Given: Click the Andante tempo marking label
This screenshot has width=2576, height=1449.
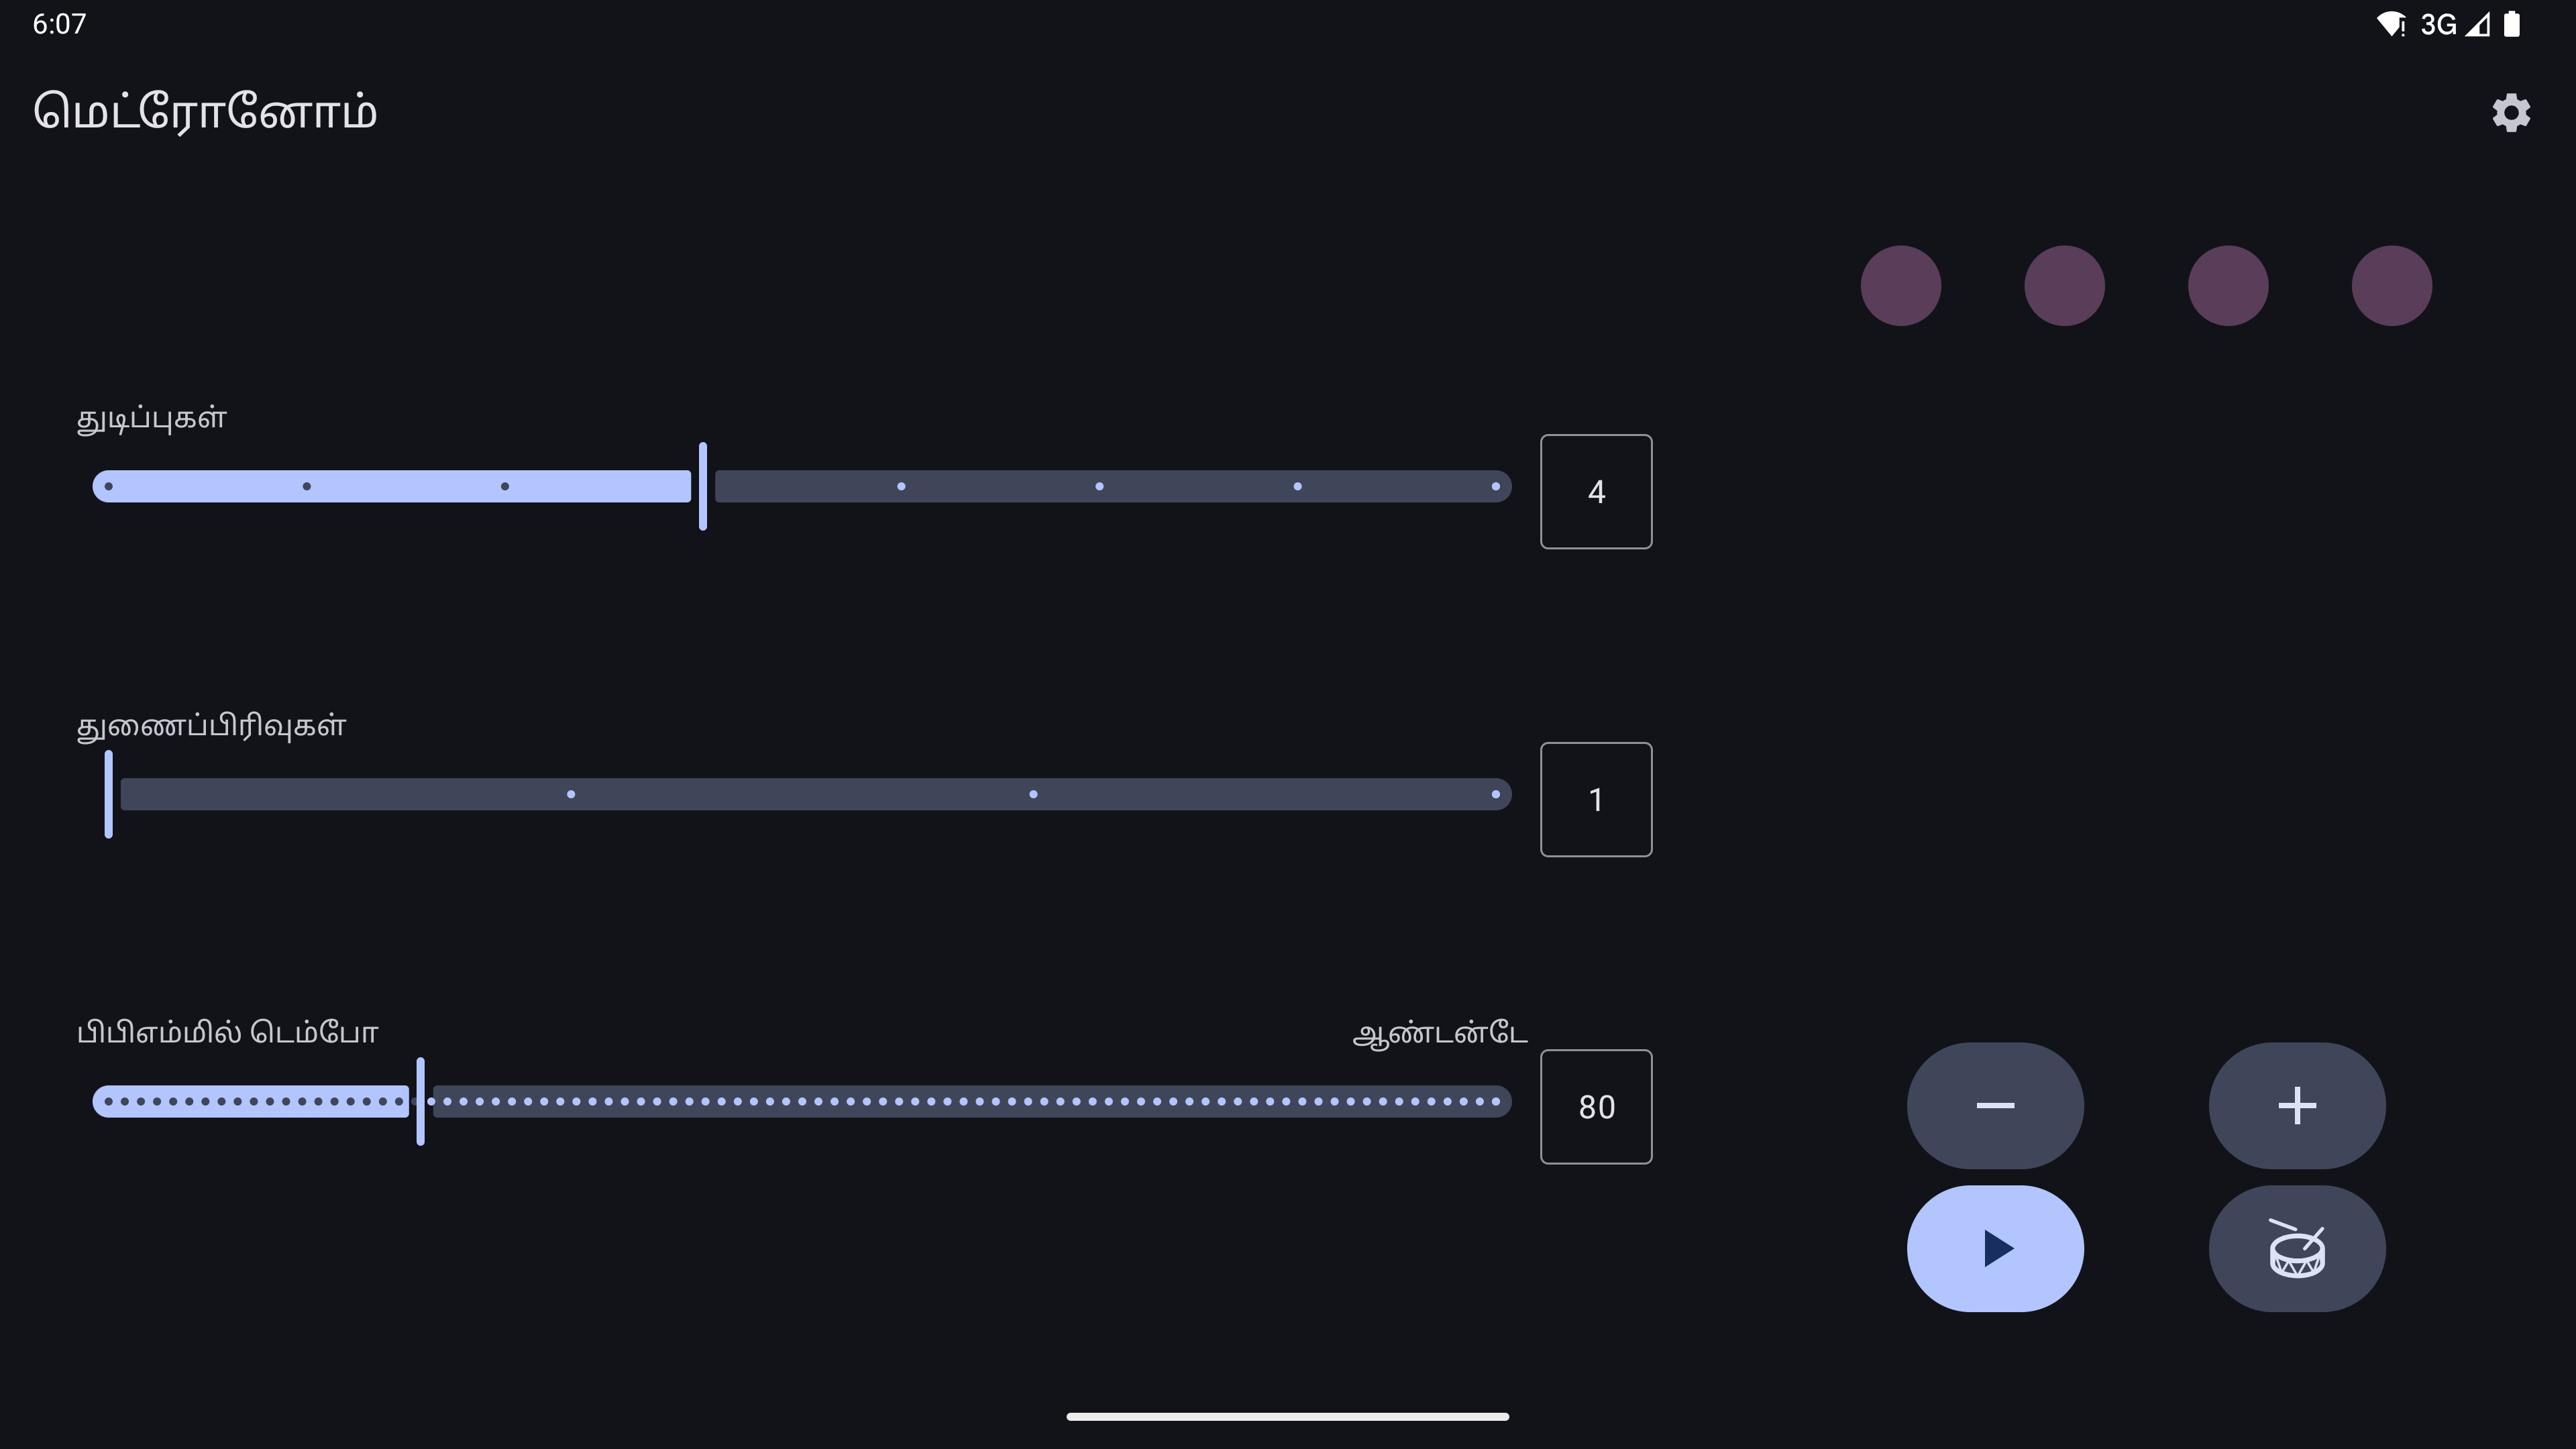Looking at the screenshot, I should point(1439,1033).
